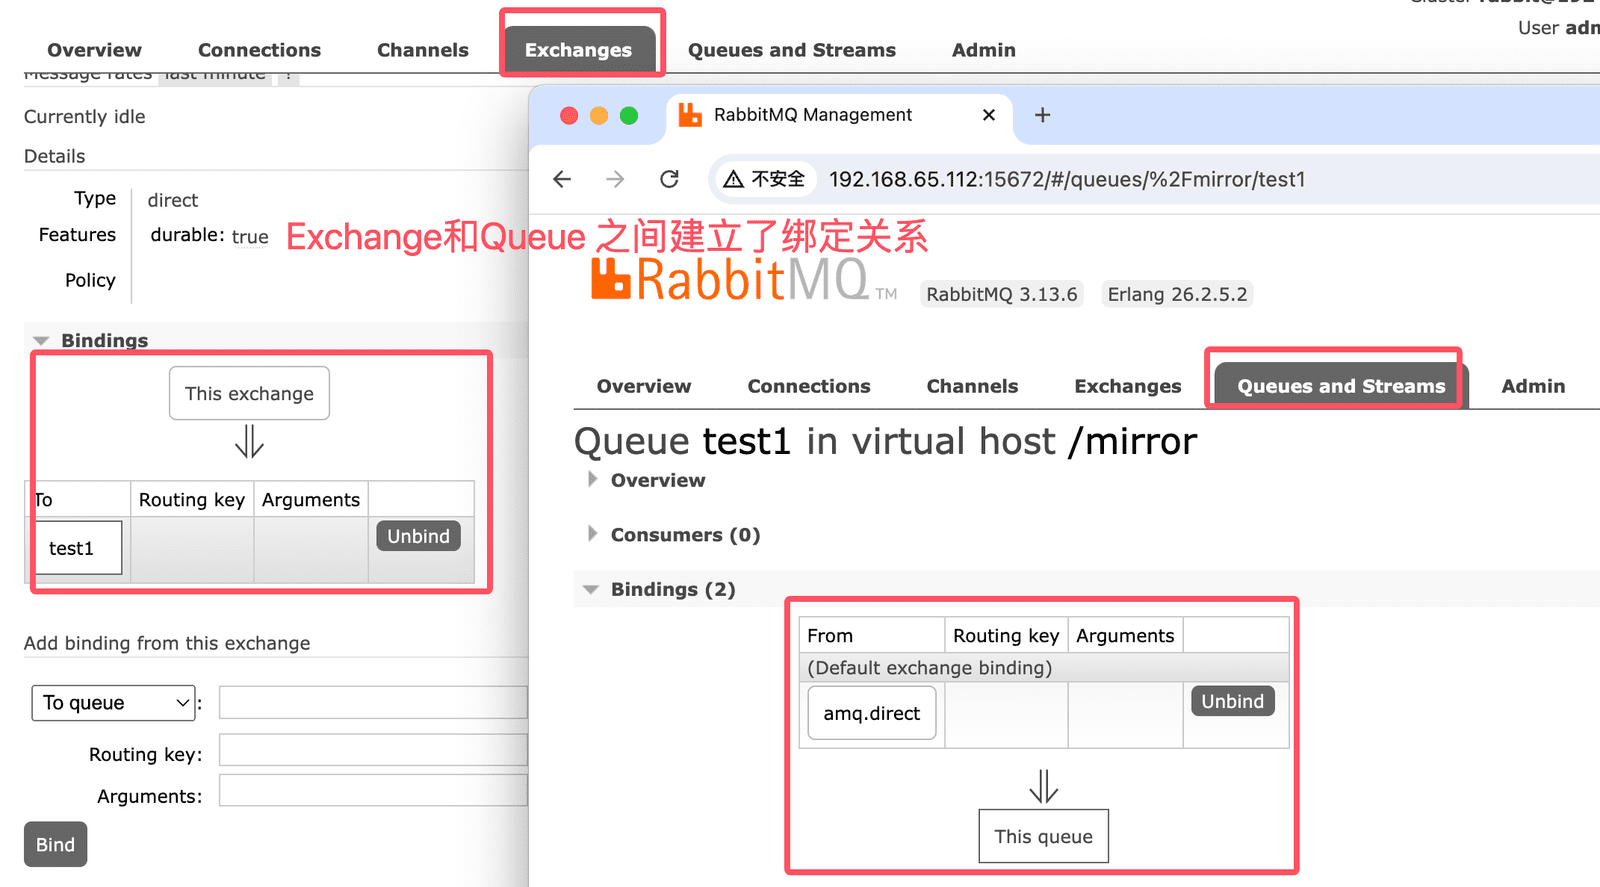Open Queues and Streams in back window
Screen dimensions: 1600x887
coord(791,50)
